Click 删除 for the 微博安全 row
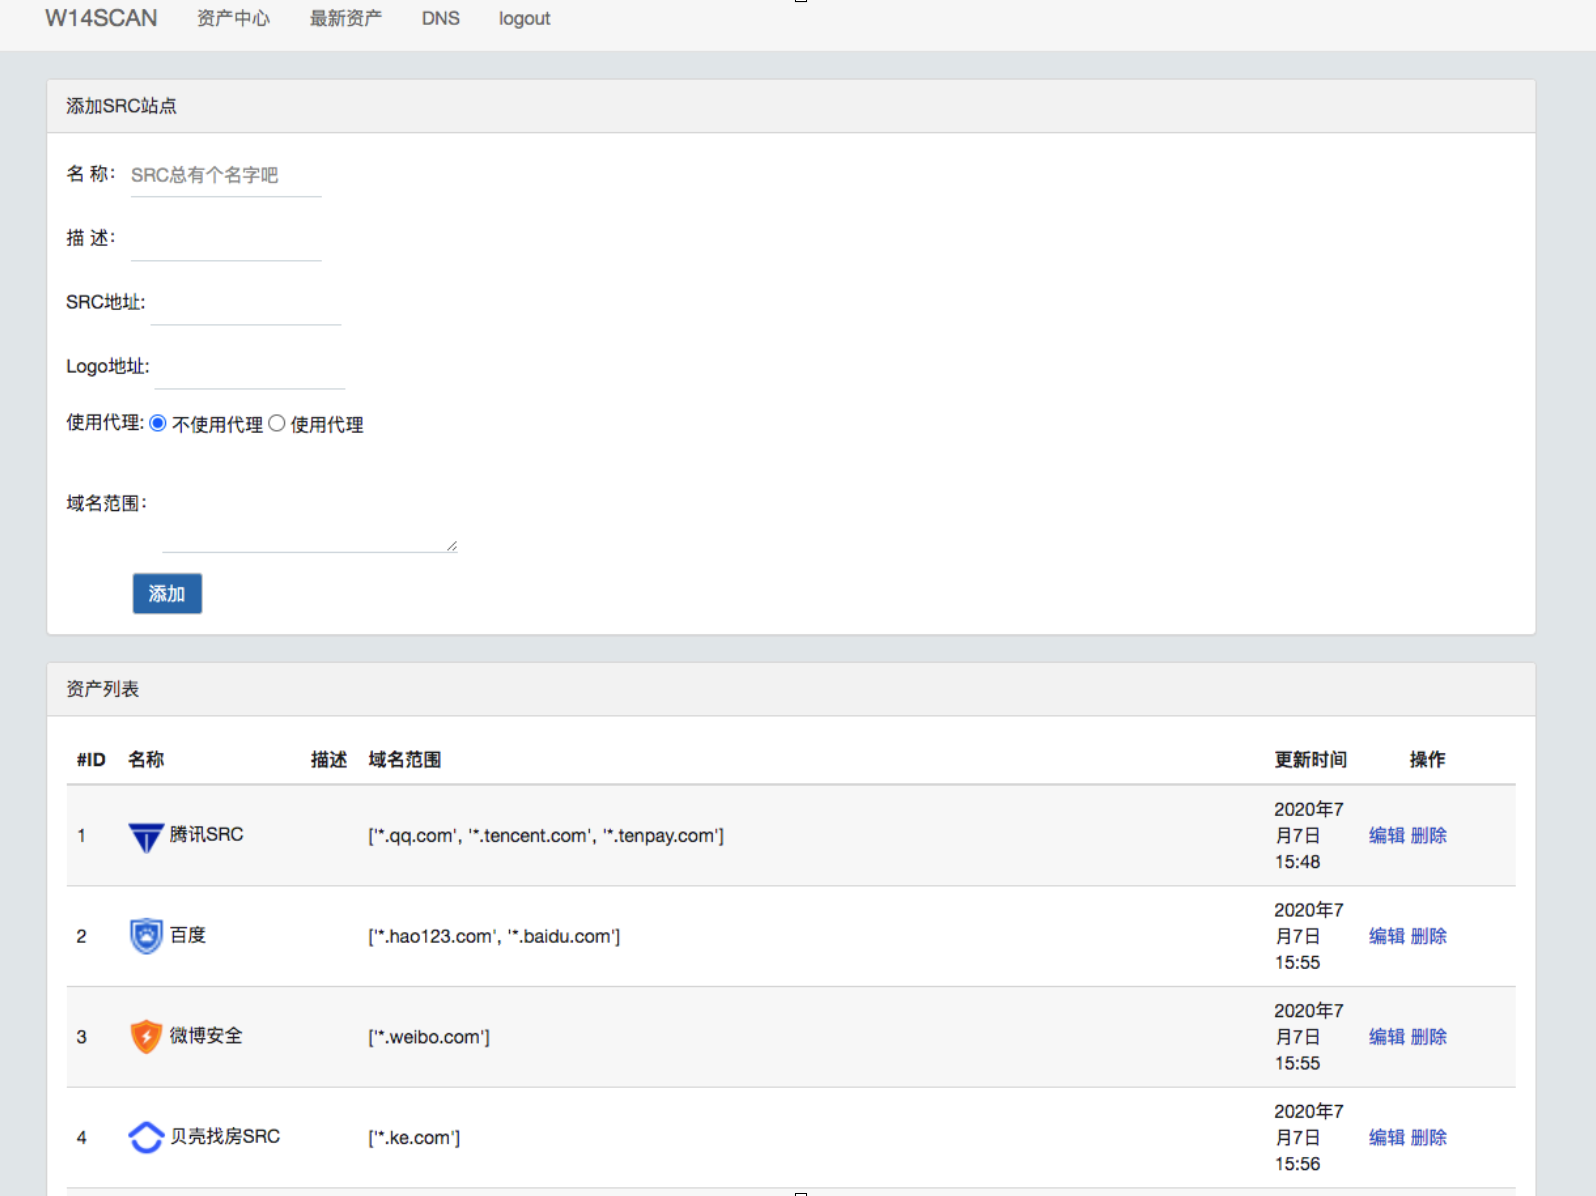This screenshot has width=1596, height=1196. 1429,1037
